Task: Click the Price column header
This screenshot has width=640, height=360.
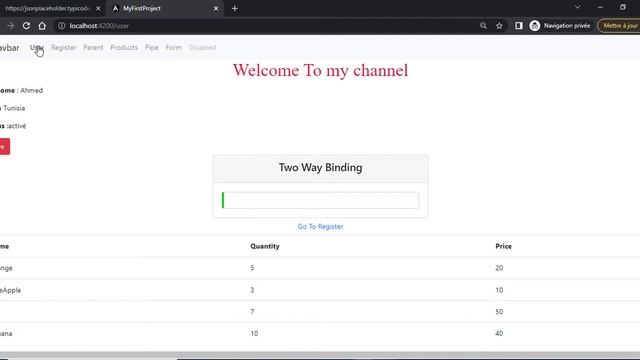Action: pos(503,246)
